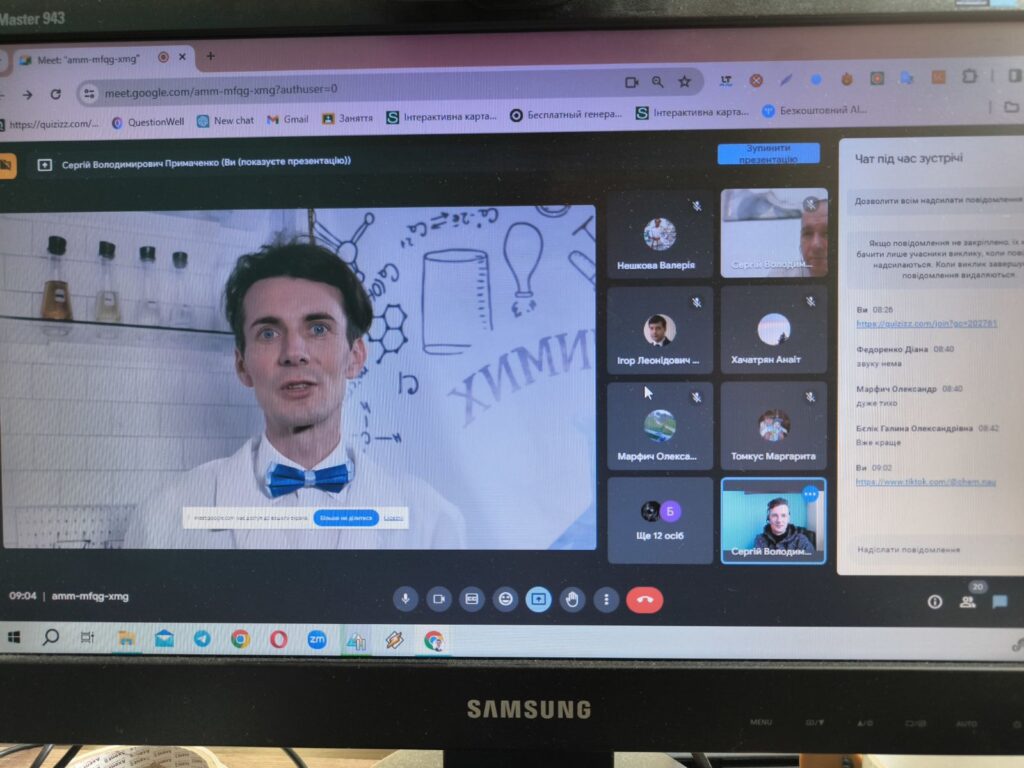
Task: Open the quizizz join link in chat
Action: pyautogui.click(x=926, y=323)
